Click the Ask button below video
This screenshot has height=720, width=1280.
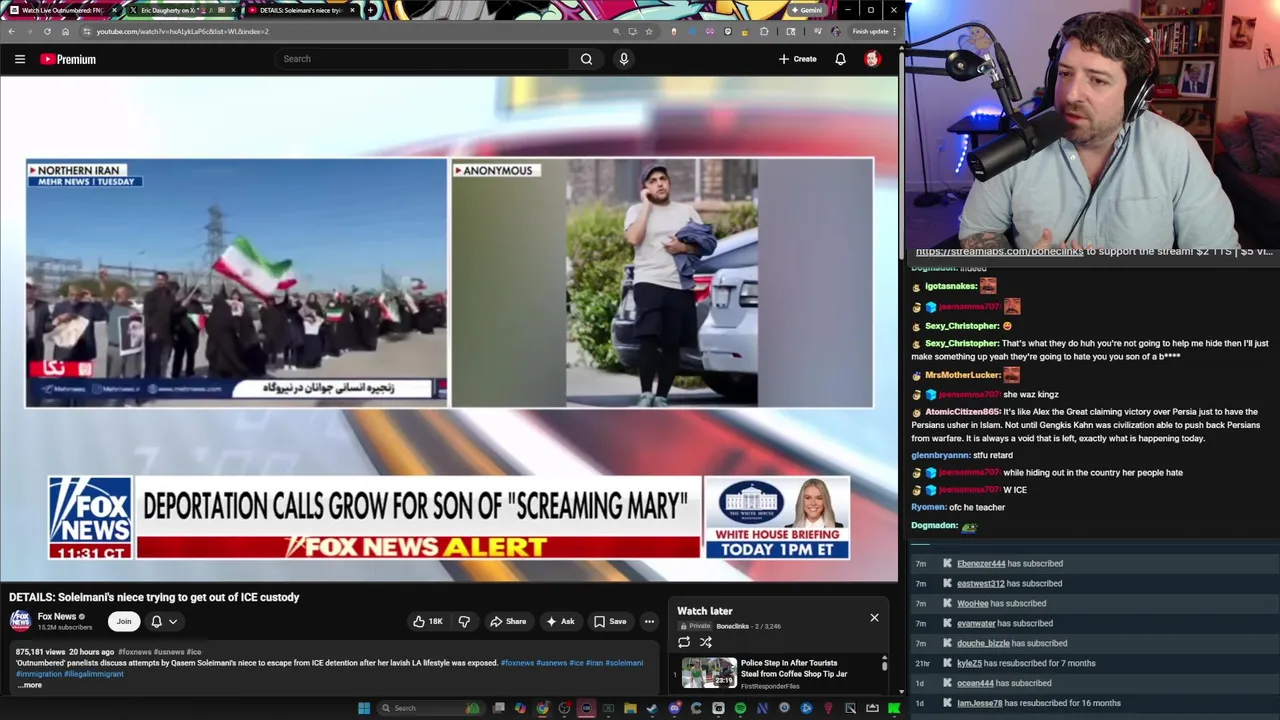coord(560,622)
